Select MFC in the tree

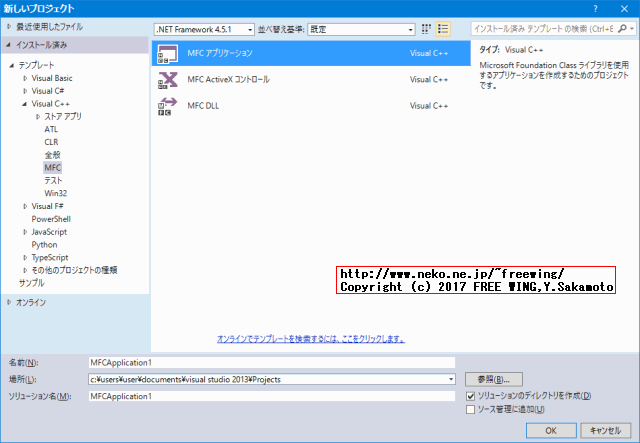coord(53,167)
